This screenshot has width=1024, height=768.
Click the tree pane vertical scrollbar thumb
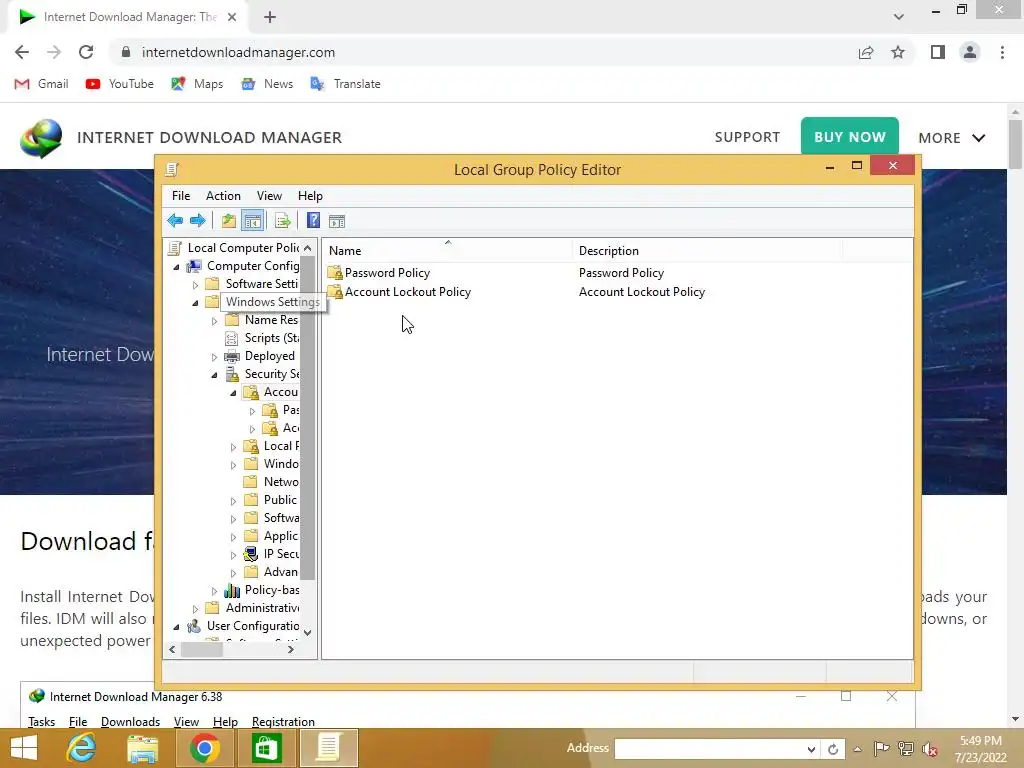click(x=308, y=418)
